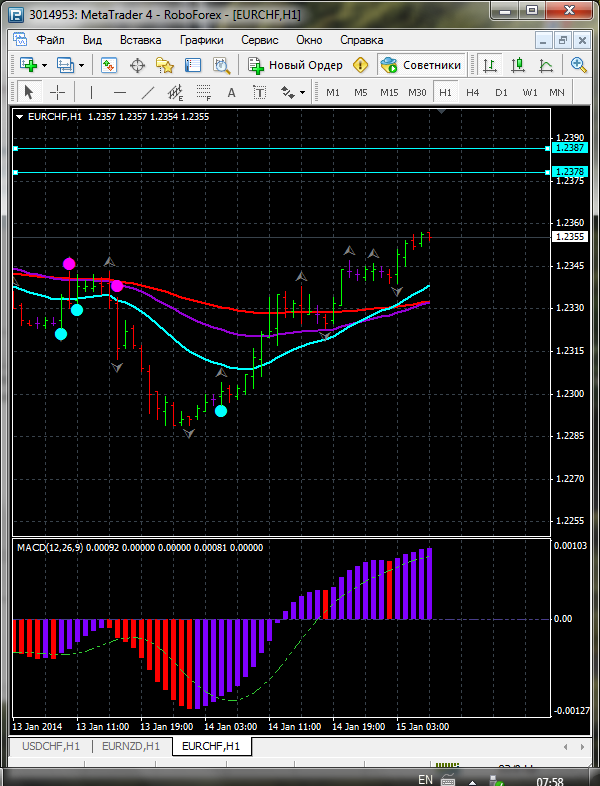Select the vertical line drawing tool
600x786 pixels.
pyautogui.click(x=91, y=92)
